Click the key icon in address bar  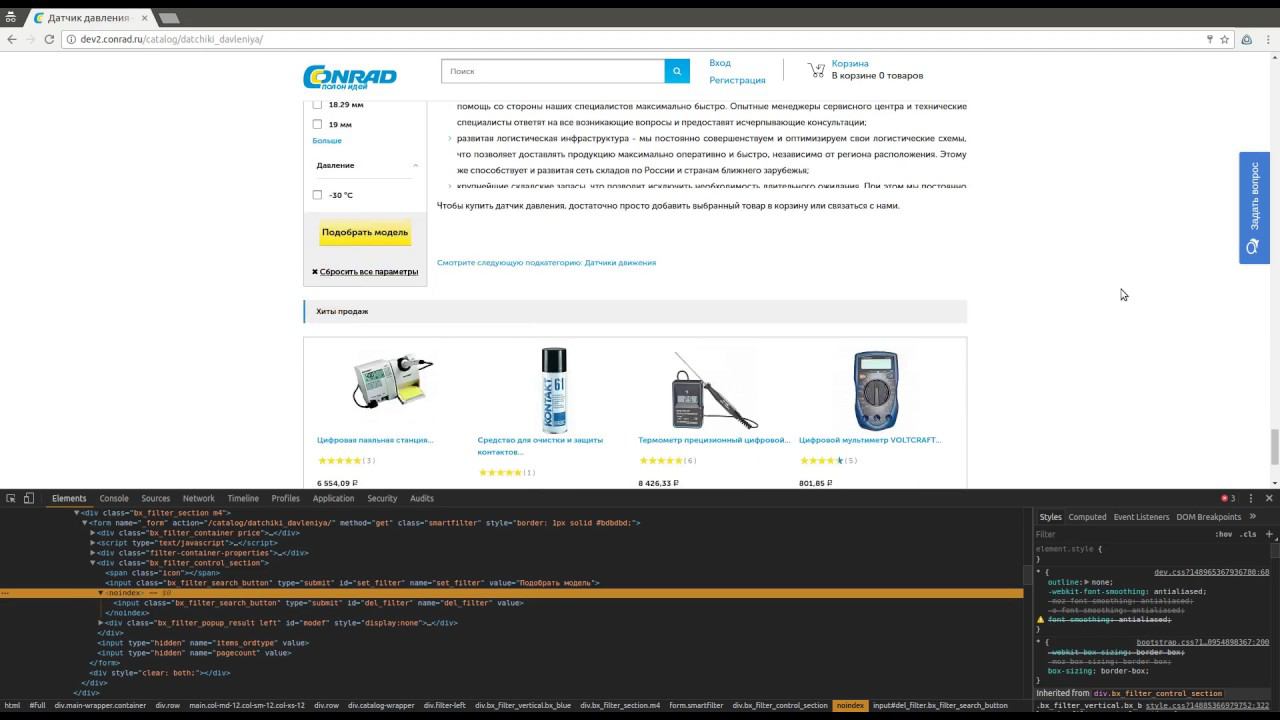(x=1209, y=39)
